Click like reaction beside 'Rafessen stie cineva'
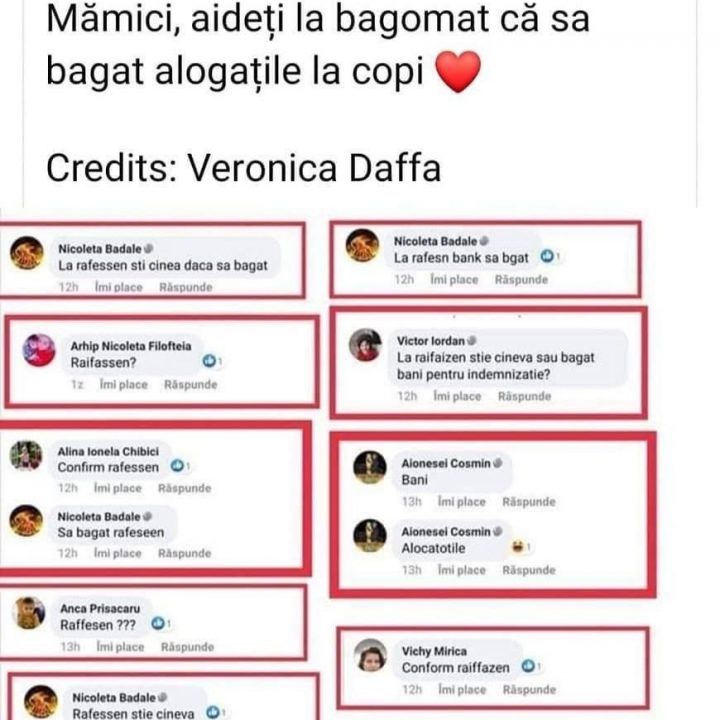The height and width of the screenshot is (720, 720). (x=212, y=713)
